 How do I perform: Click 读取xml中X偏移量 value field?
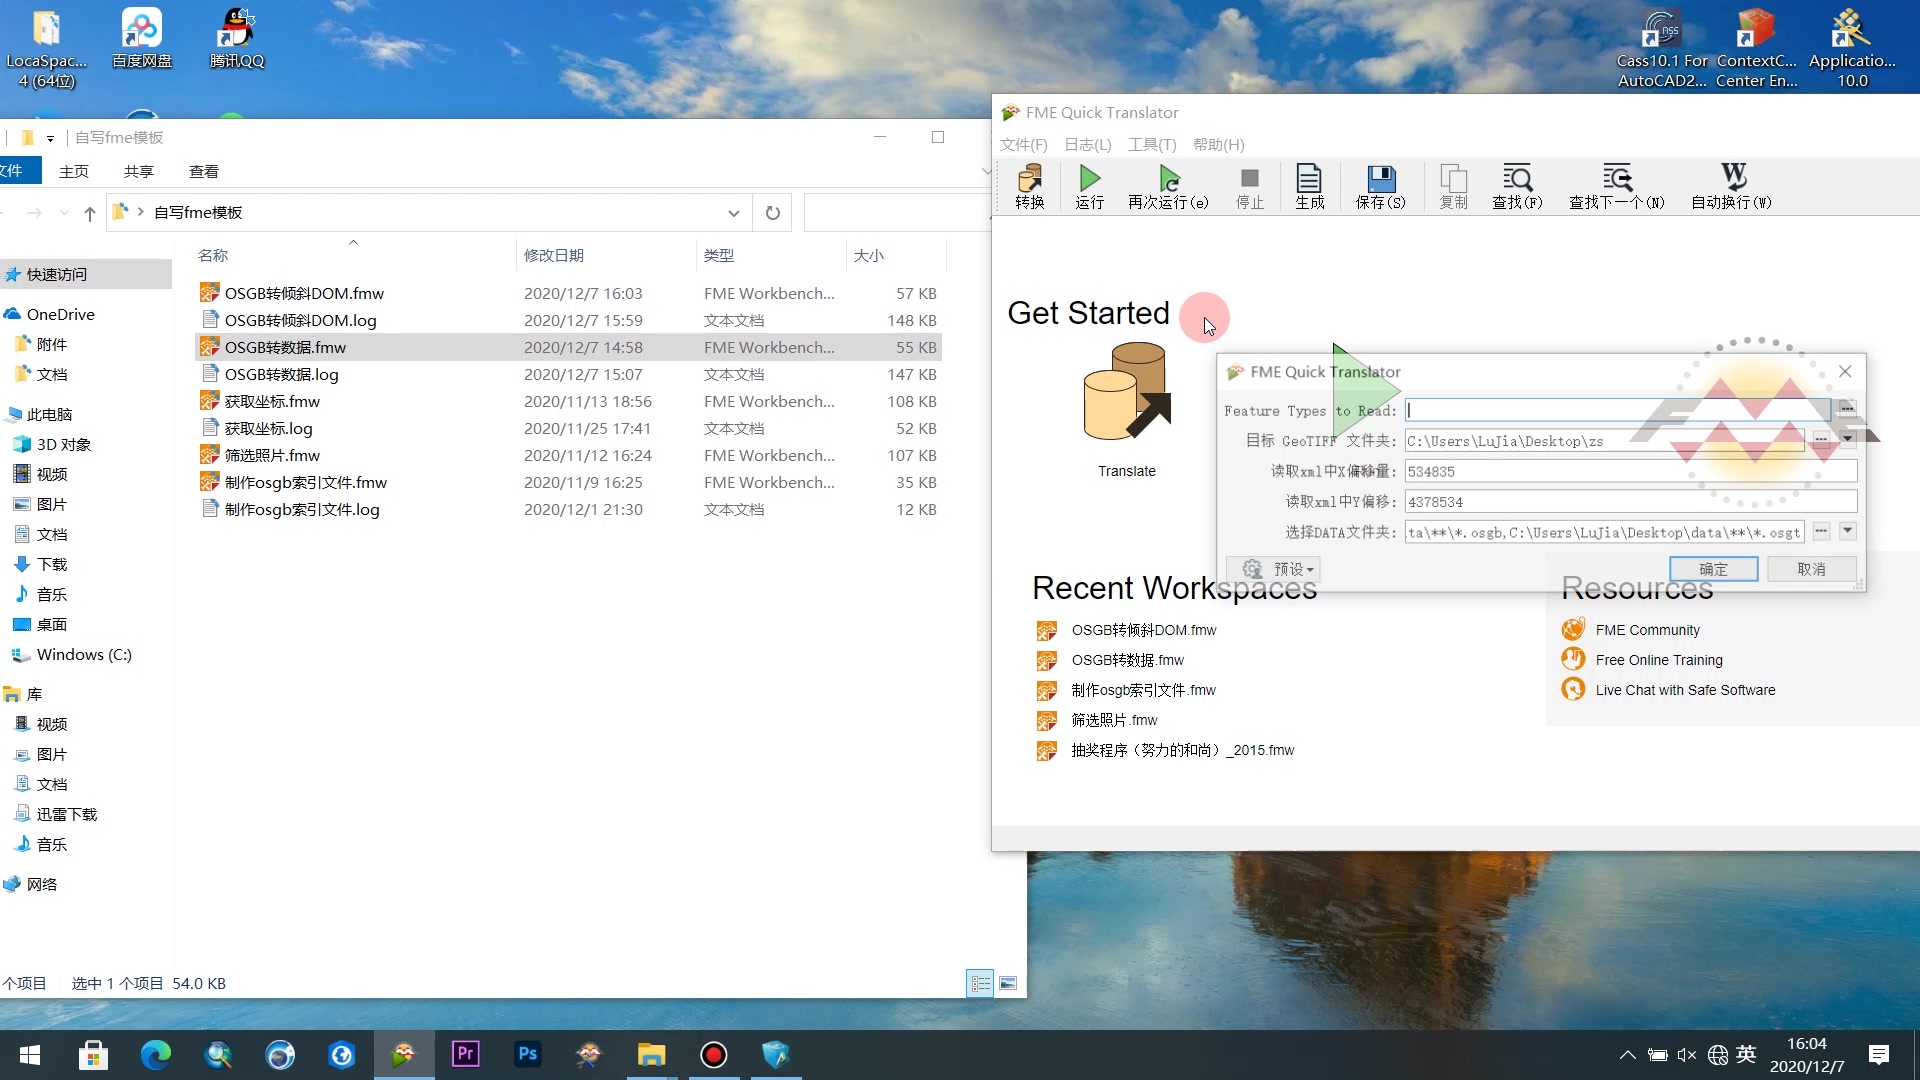[x=1630, y=471]
